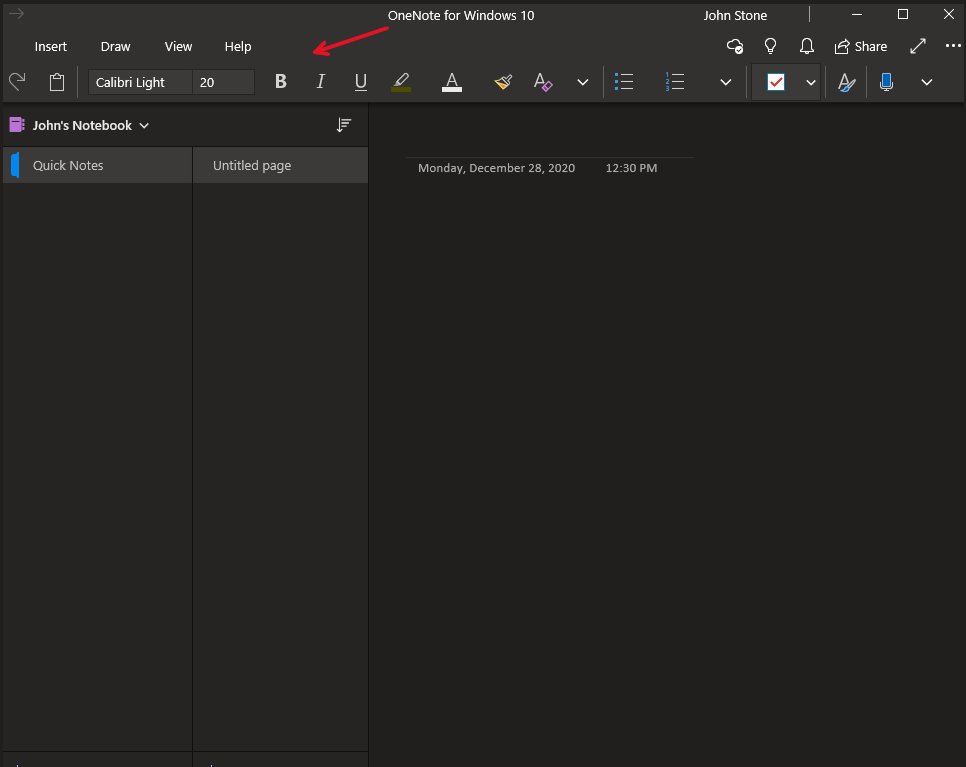Sort pages using the sort icon

click(344, 125)
